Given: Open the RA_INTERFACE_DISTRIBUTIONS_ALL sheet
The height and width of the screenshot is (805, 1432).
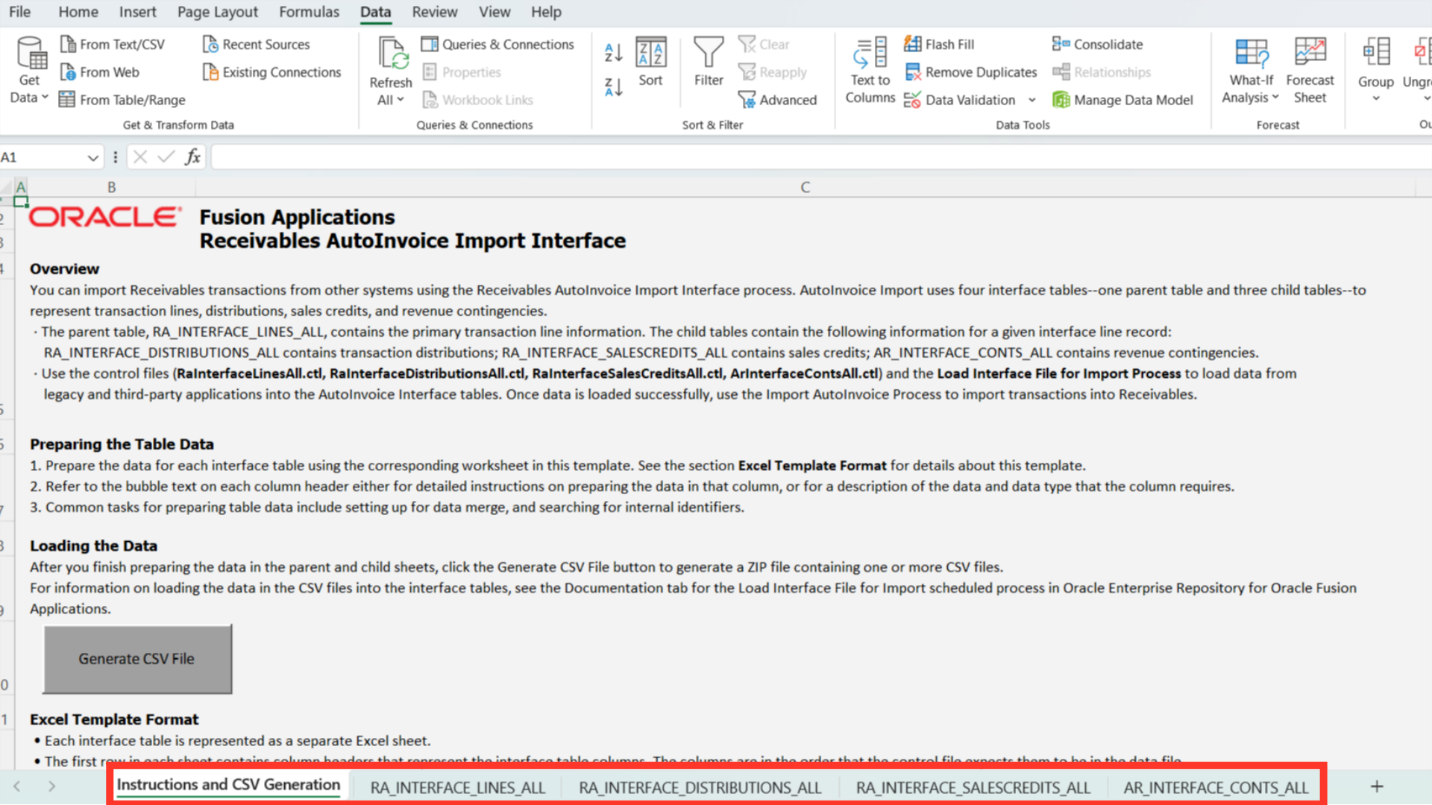Looking at the screenshot, I should (x=700, y=787).
